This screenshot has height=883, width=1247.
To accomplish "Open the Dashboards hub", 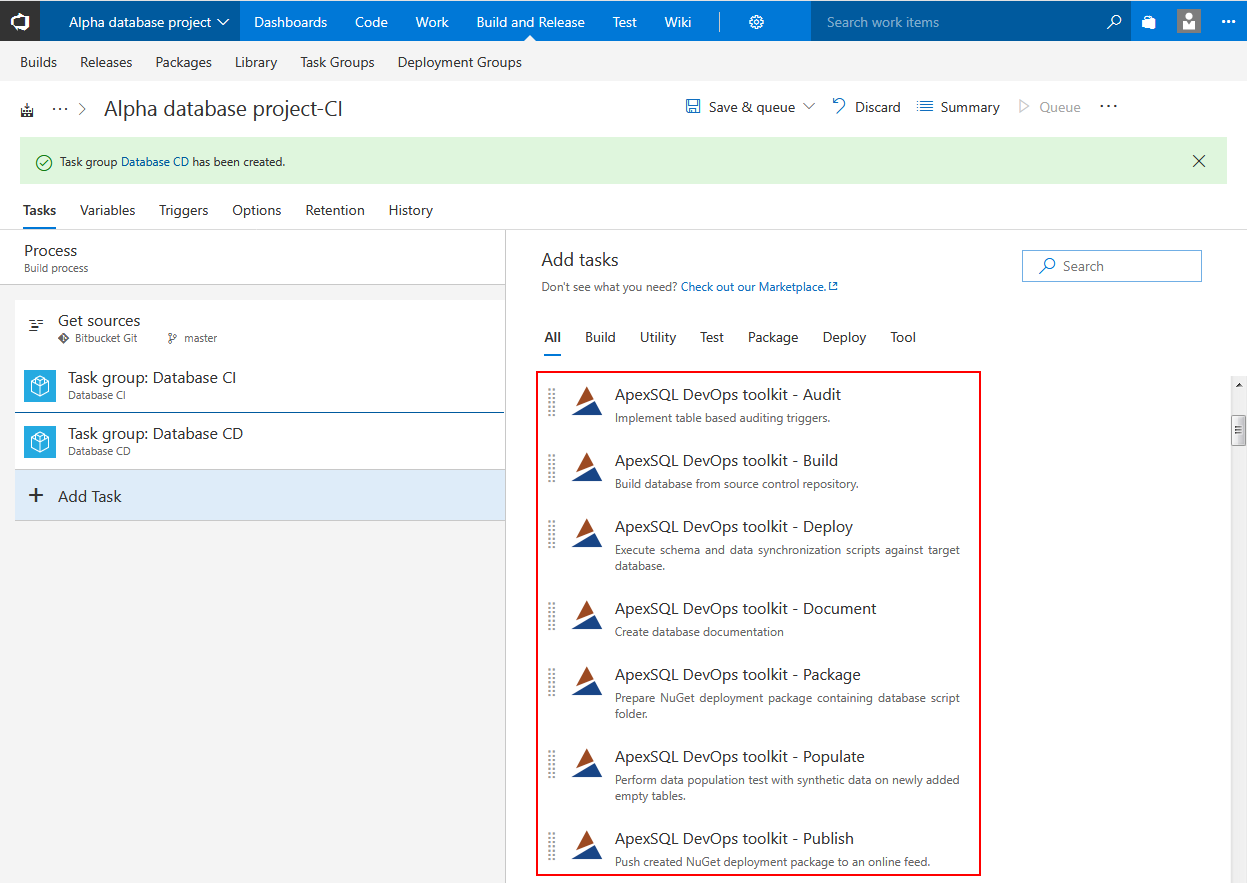I will [x=291, y=22].
